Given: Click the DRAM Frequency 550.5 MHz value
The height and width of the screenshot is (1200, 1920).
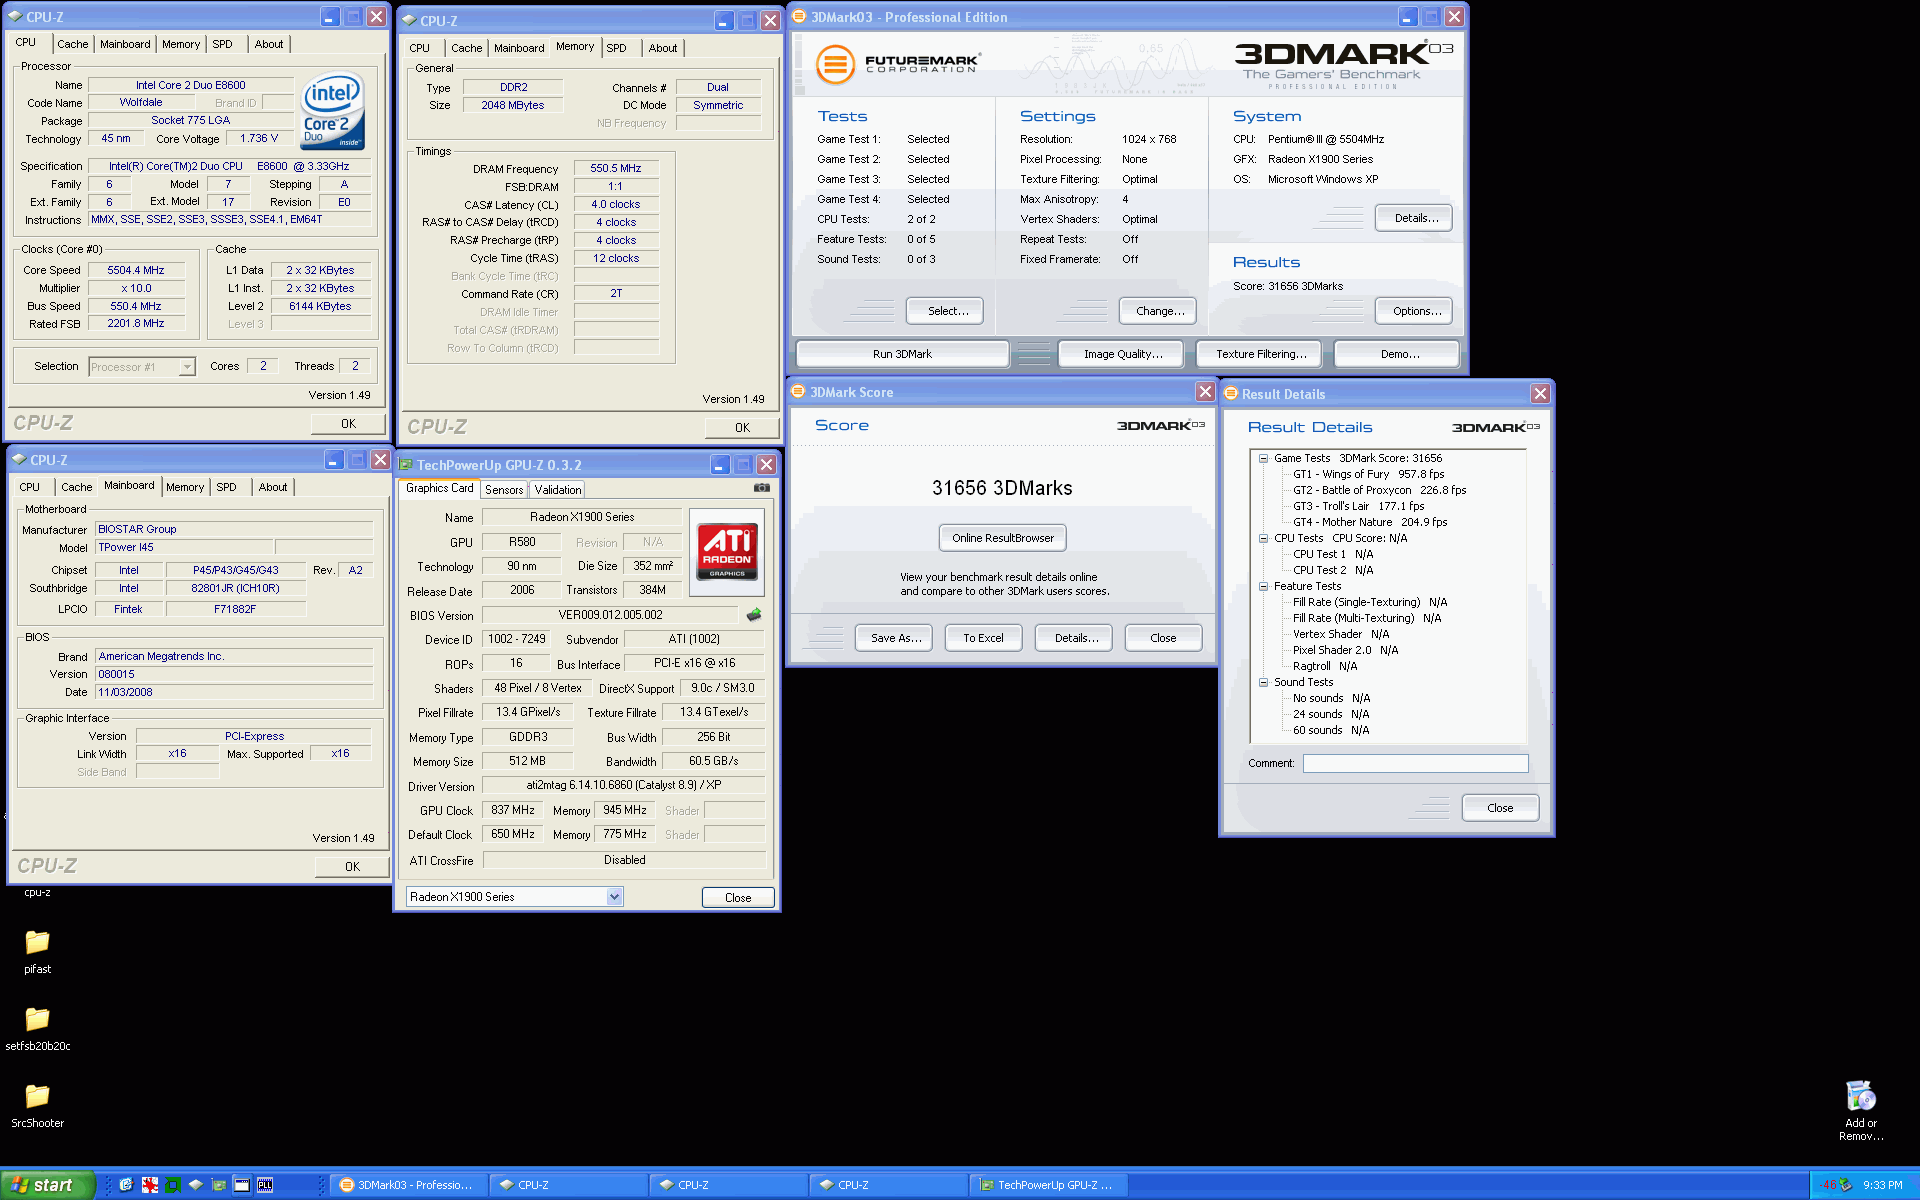Looking at the screenshot, I should pos(616,168).
